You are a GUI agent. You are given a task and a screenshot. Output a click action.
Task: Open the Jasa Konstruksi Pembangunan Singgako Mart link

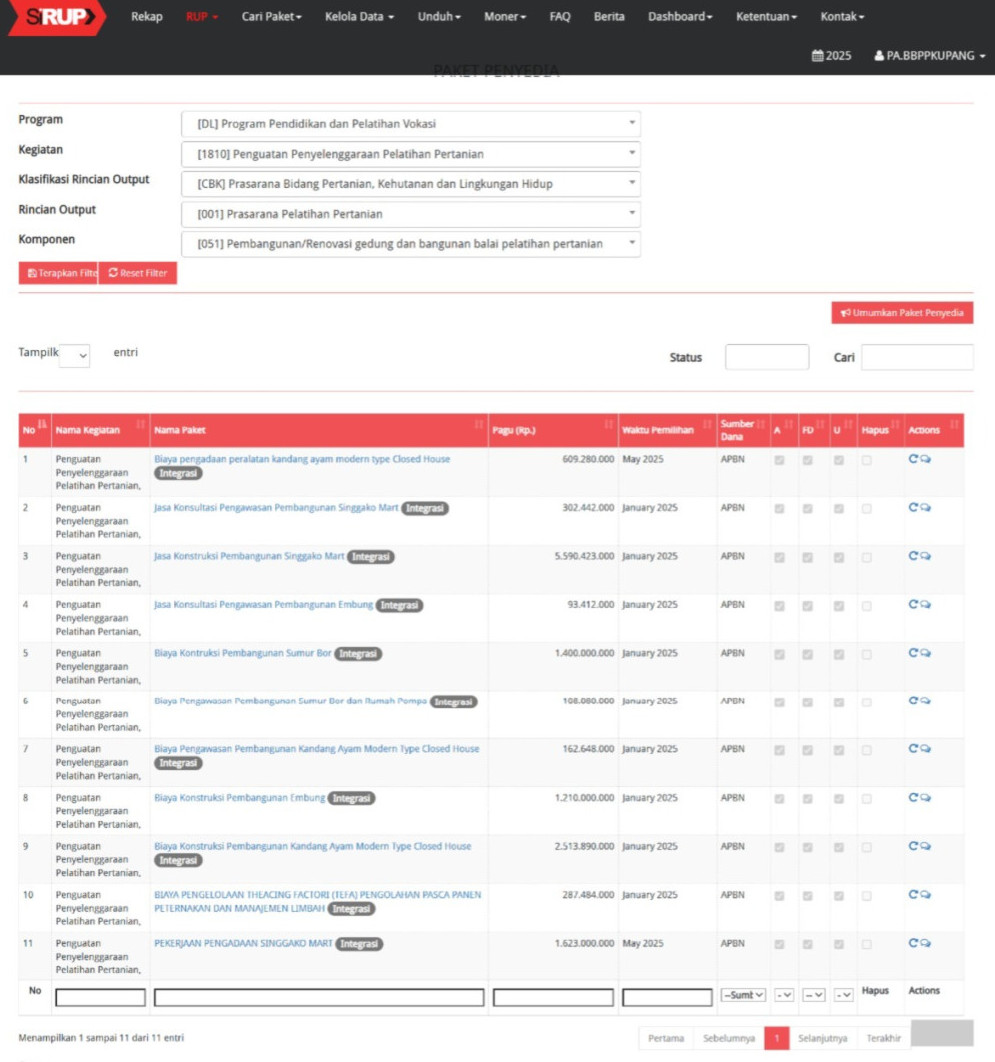(x=249, y=556)
